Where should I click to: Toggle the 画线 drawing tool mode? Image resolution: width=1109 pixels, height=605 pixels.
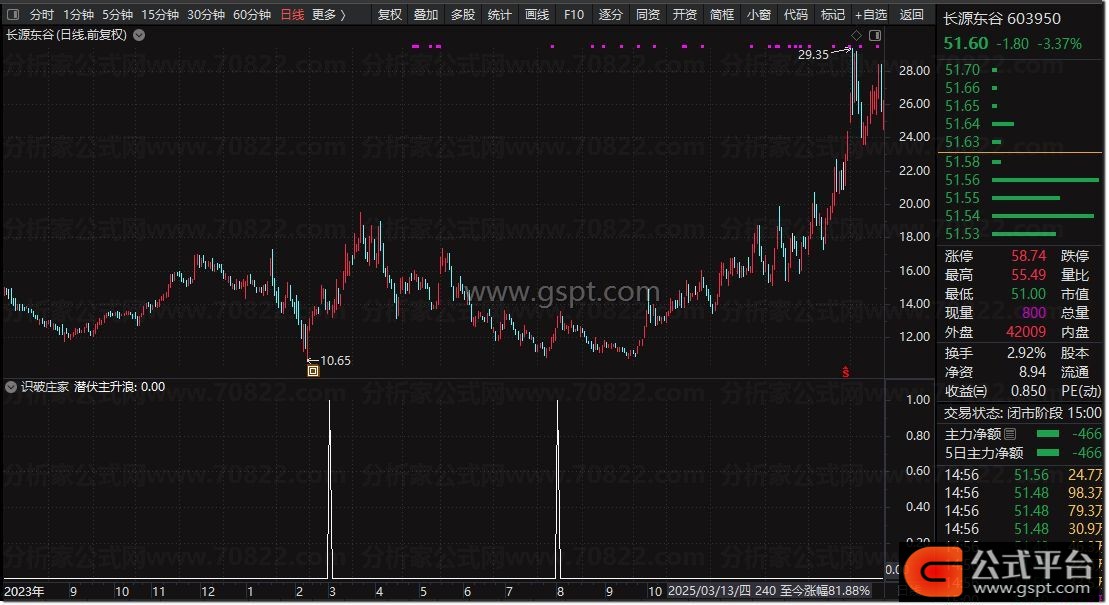pyautogui.click(x=537, y=15)
